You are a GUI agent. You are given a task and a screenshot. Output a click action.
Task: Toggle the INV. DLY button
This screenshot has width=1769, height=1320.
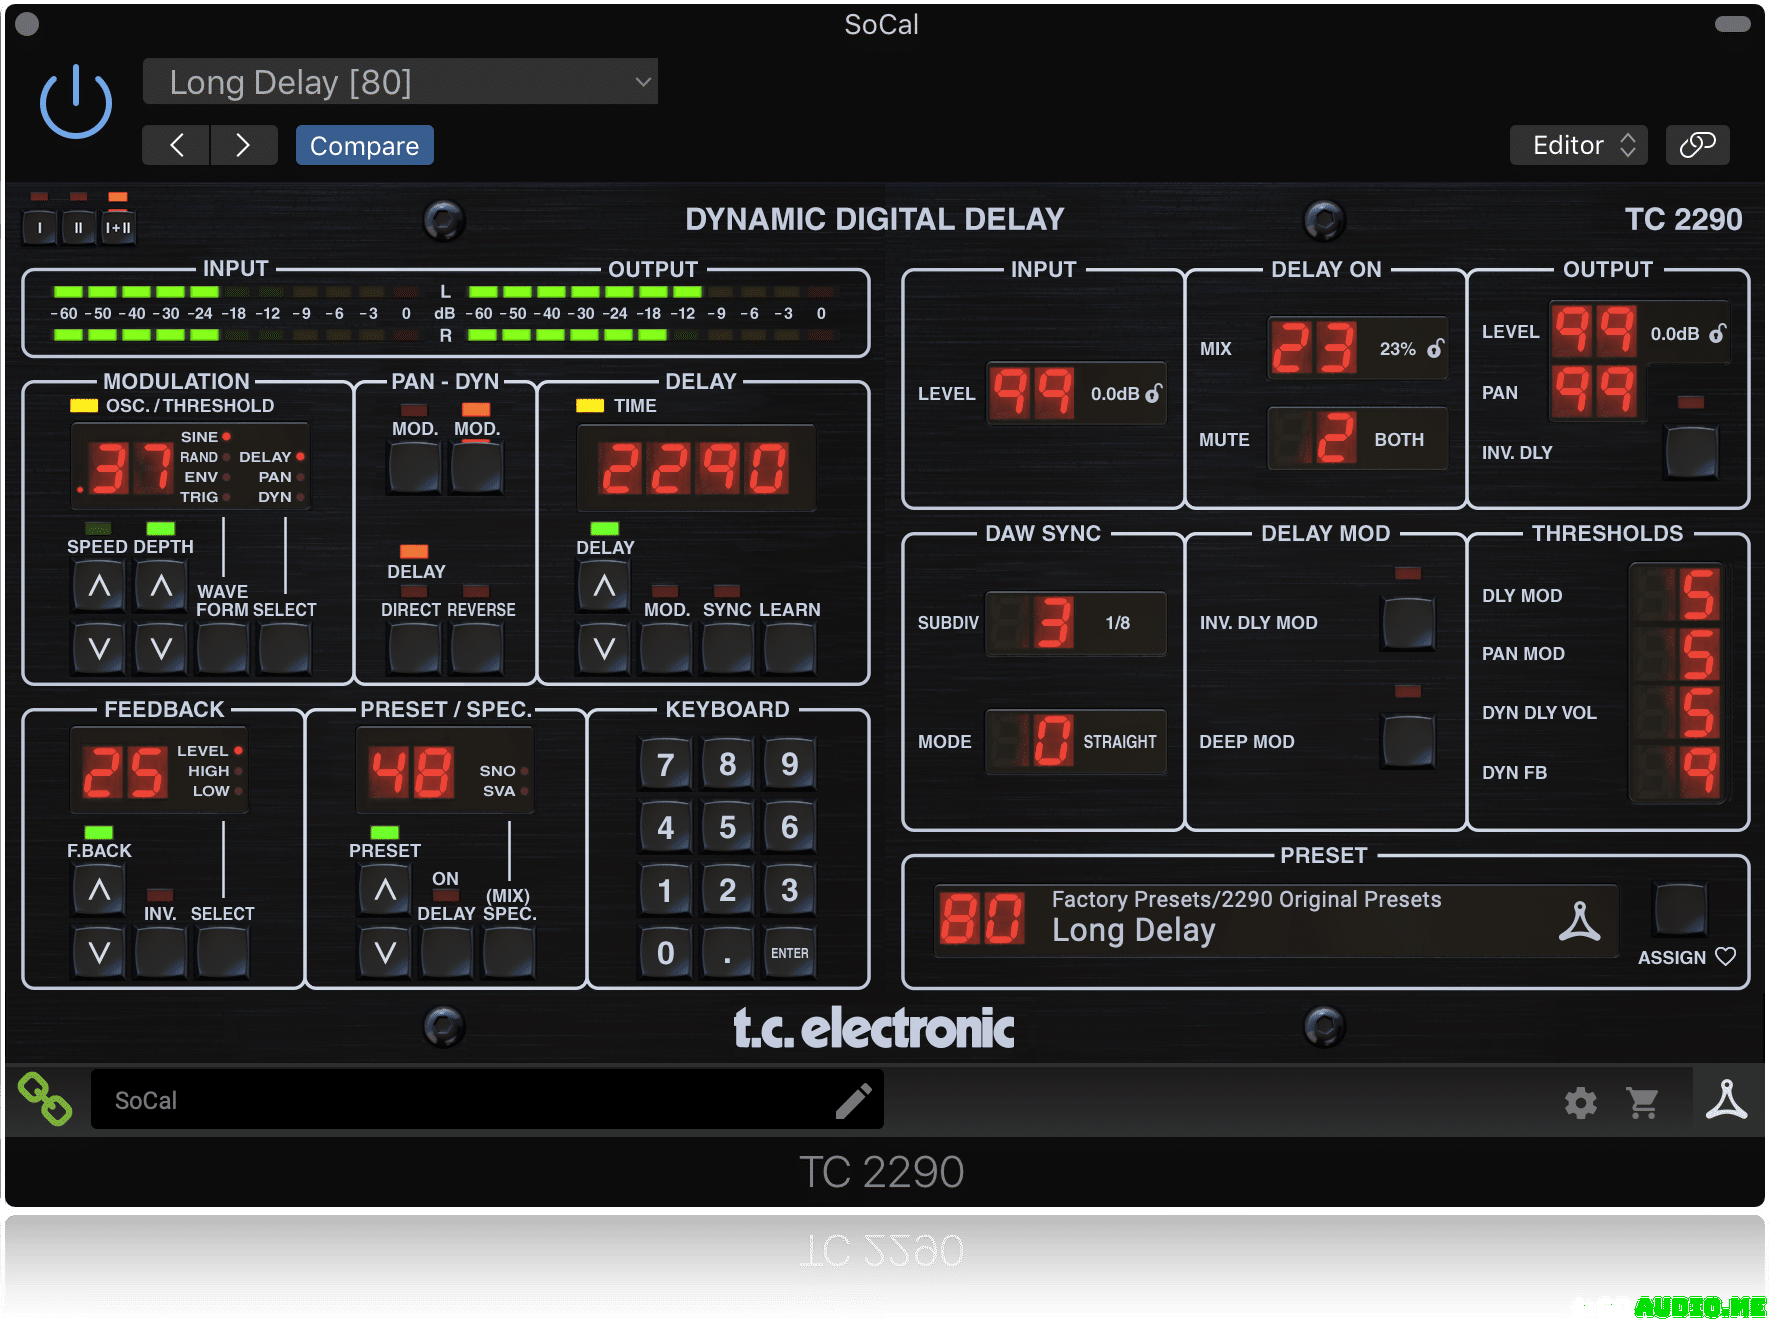click(1691, 452)
